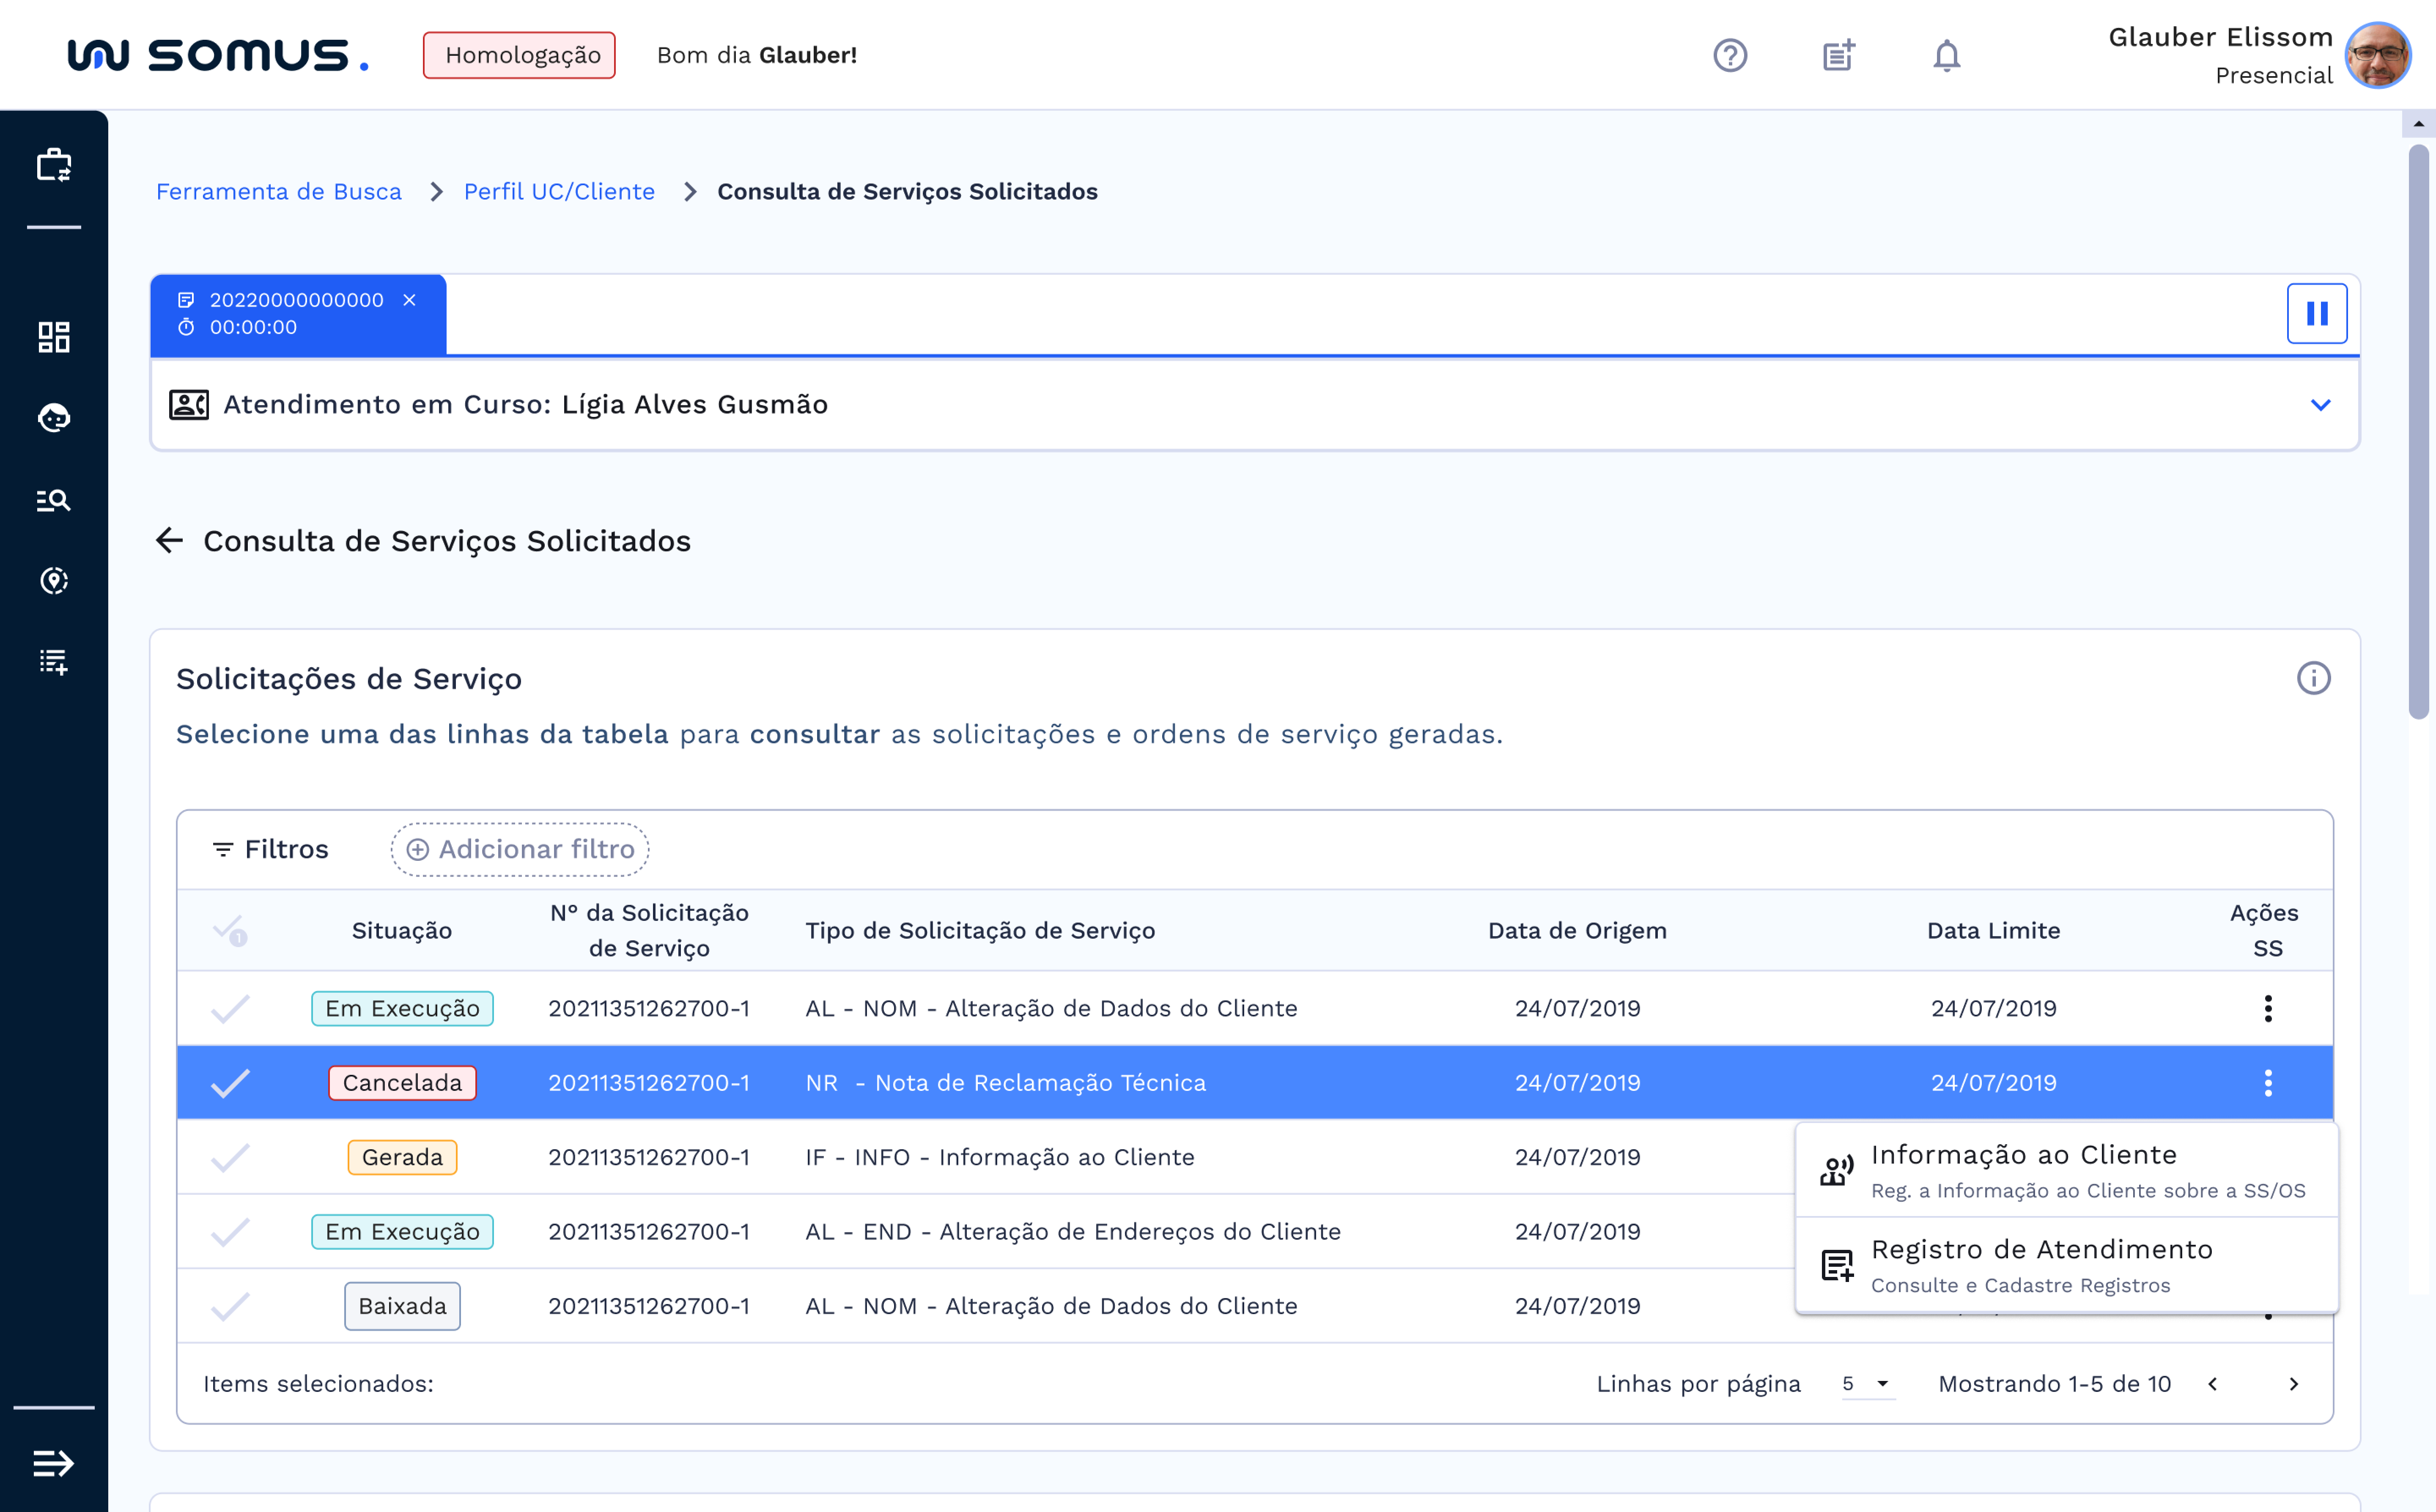Click the help question mark icon
This screenshot has height=1512, width=2436.
click(x=1730, y=55)
